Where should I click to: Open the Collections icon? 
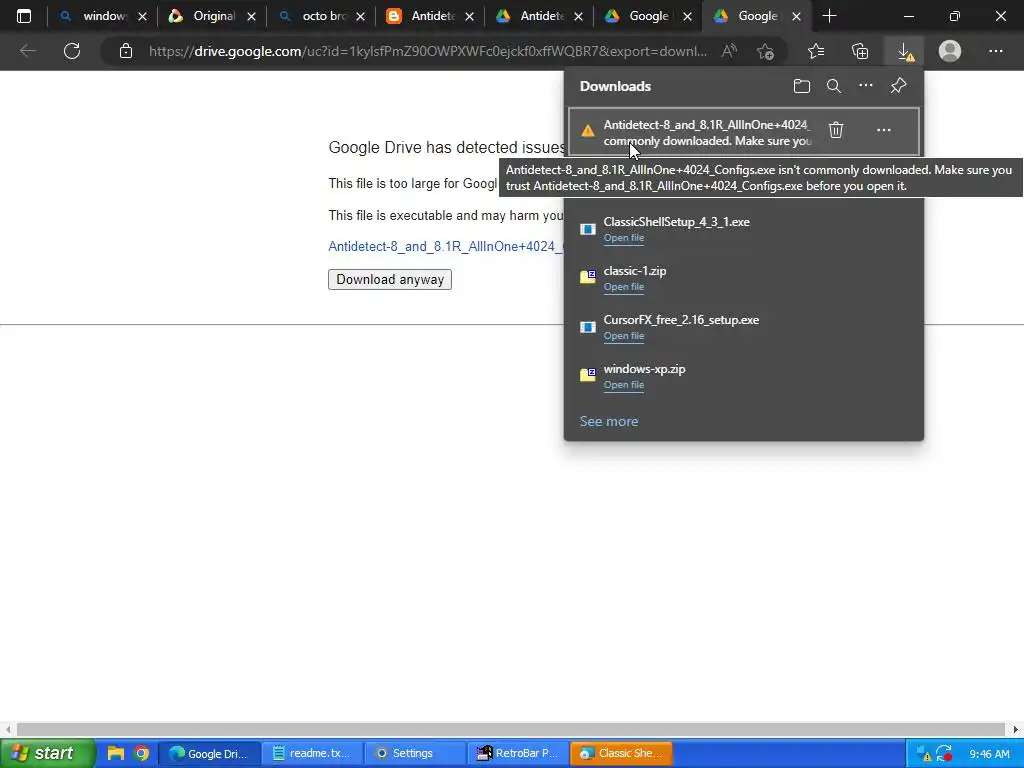point(860,51)
